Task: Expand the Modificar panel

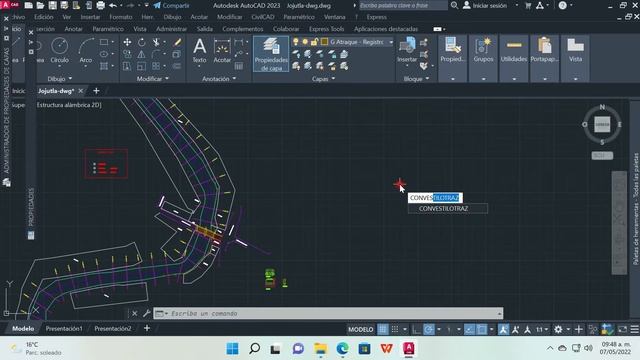Action: coord(153,78)
